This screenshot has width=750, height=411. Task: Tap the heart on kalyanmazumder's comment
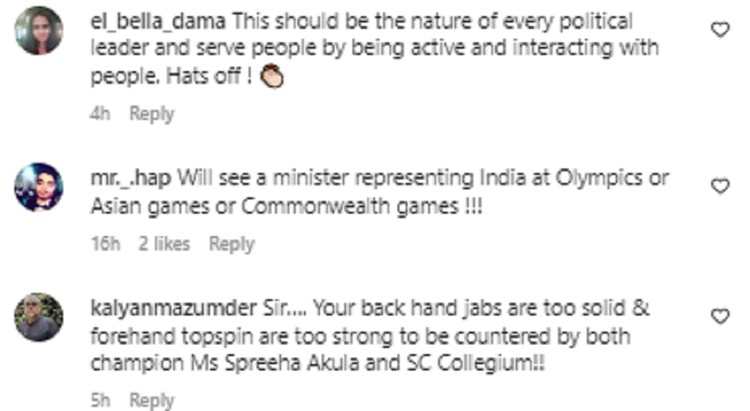[720, 316]
